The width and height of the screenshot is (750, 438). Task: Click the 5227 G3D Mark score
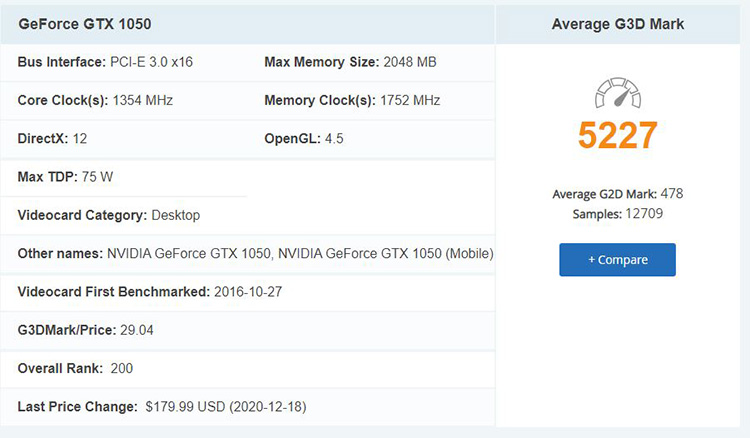(618, 135)
